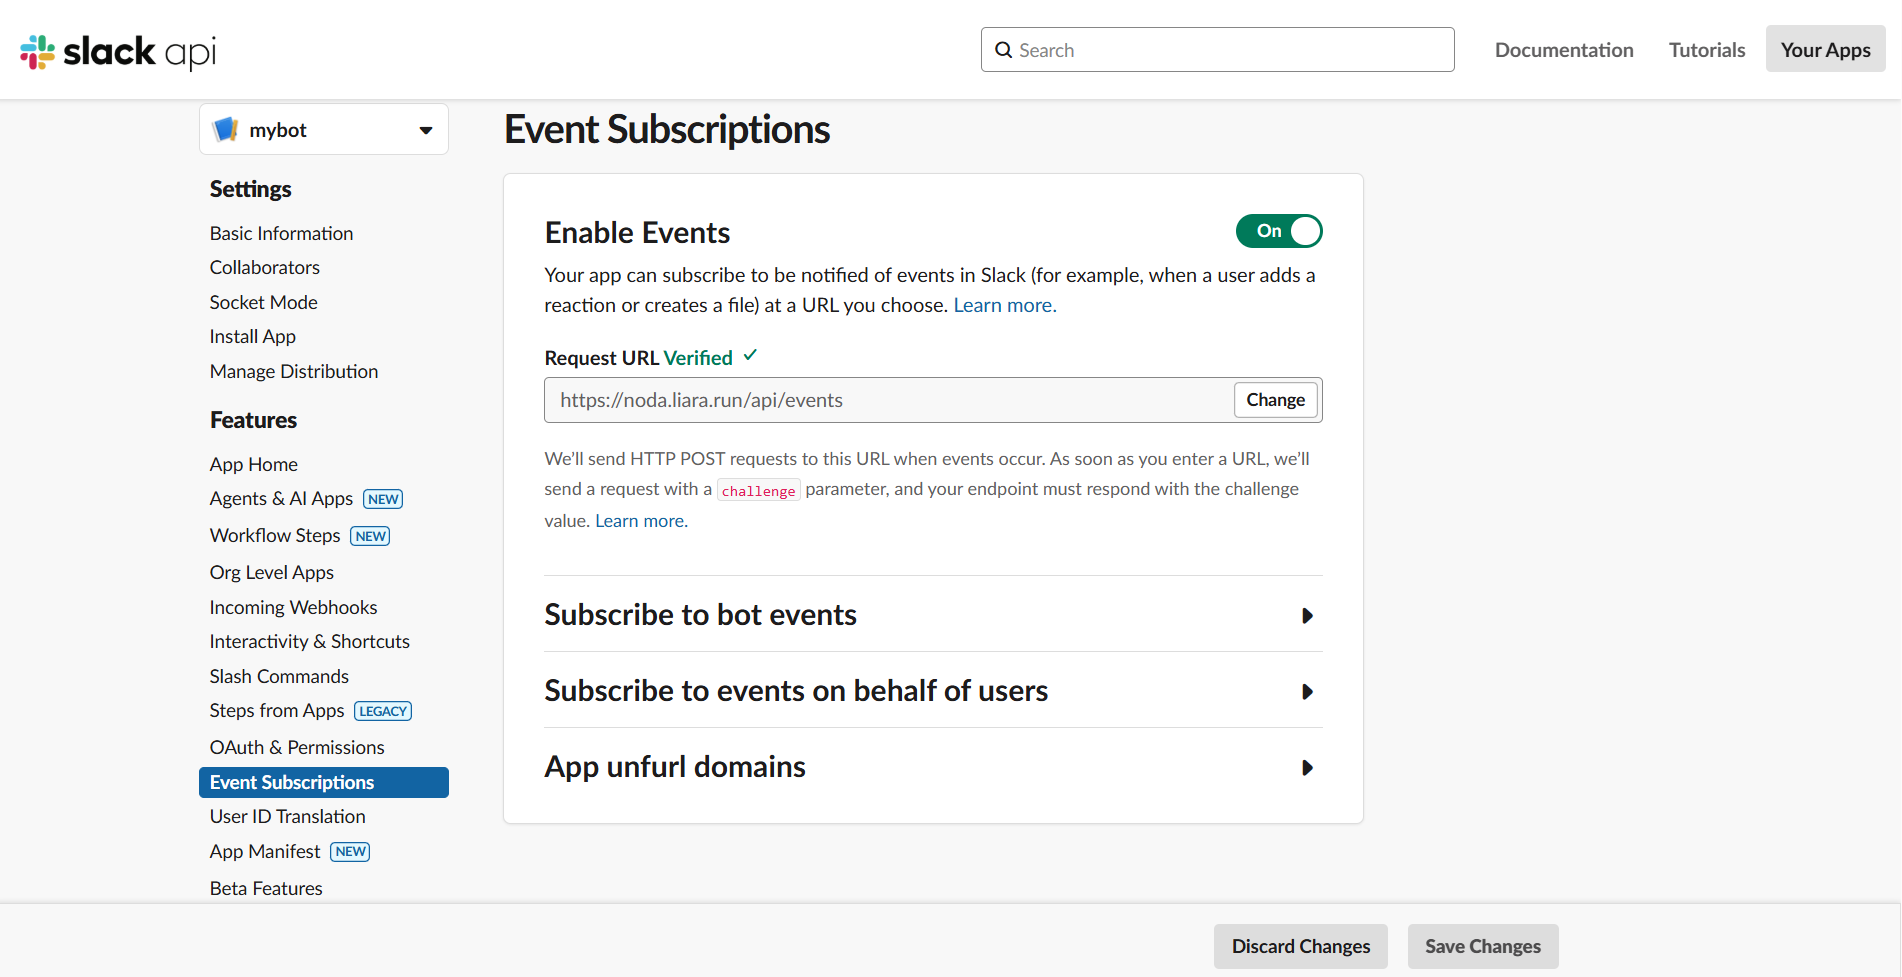Open User ID Translation page
Image resolution: width=1902 pixels, height=977 pixels.
pos(287,816)
